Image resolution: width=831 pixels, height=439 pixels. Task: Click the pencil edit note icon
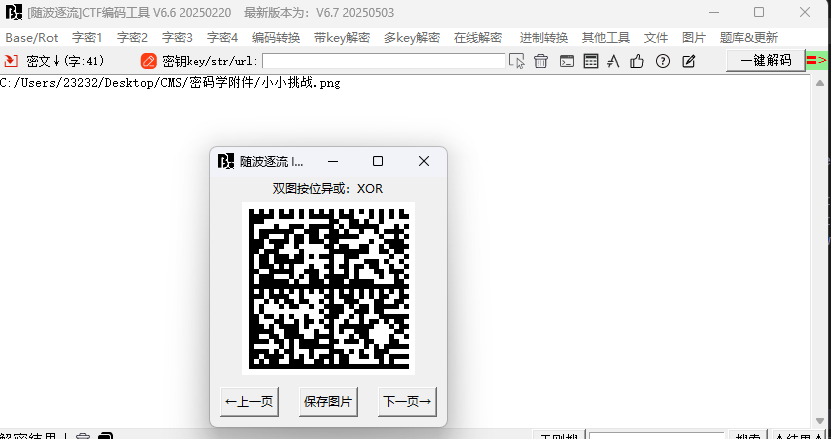pos(688,61)
